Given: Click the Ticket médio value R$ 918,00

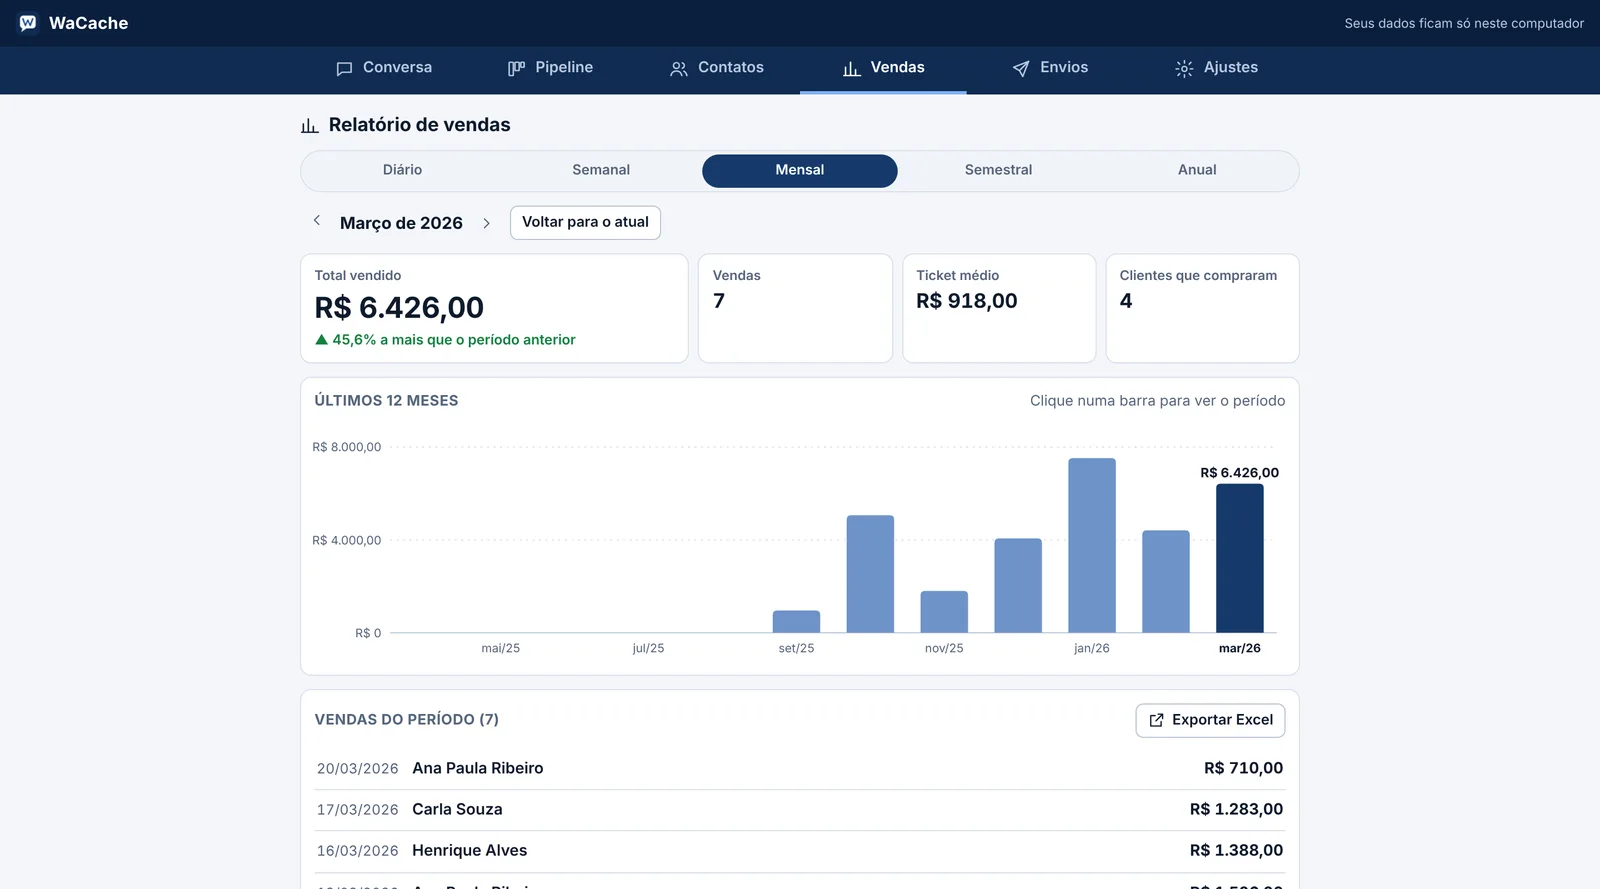Looking at the screenshot, I should (x=967, y=301).
